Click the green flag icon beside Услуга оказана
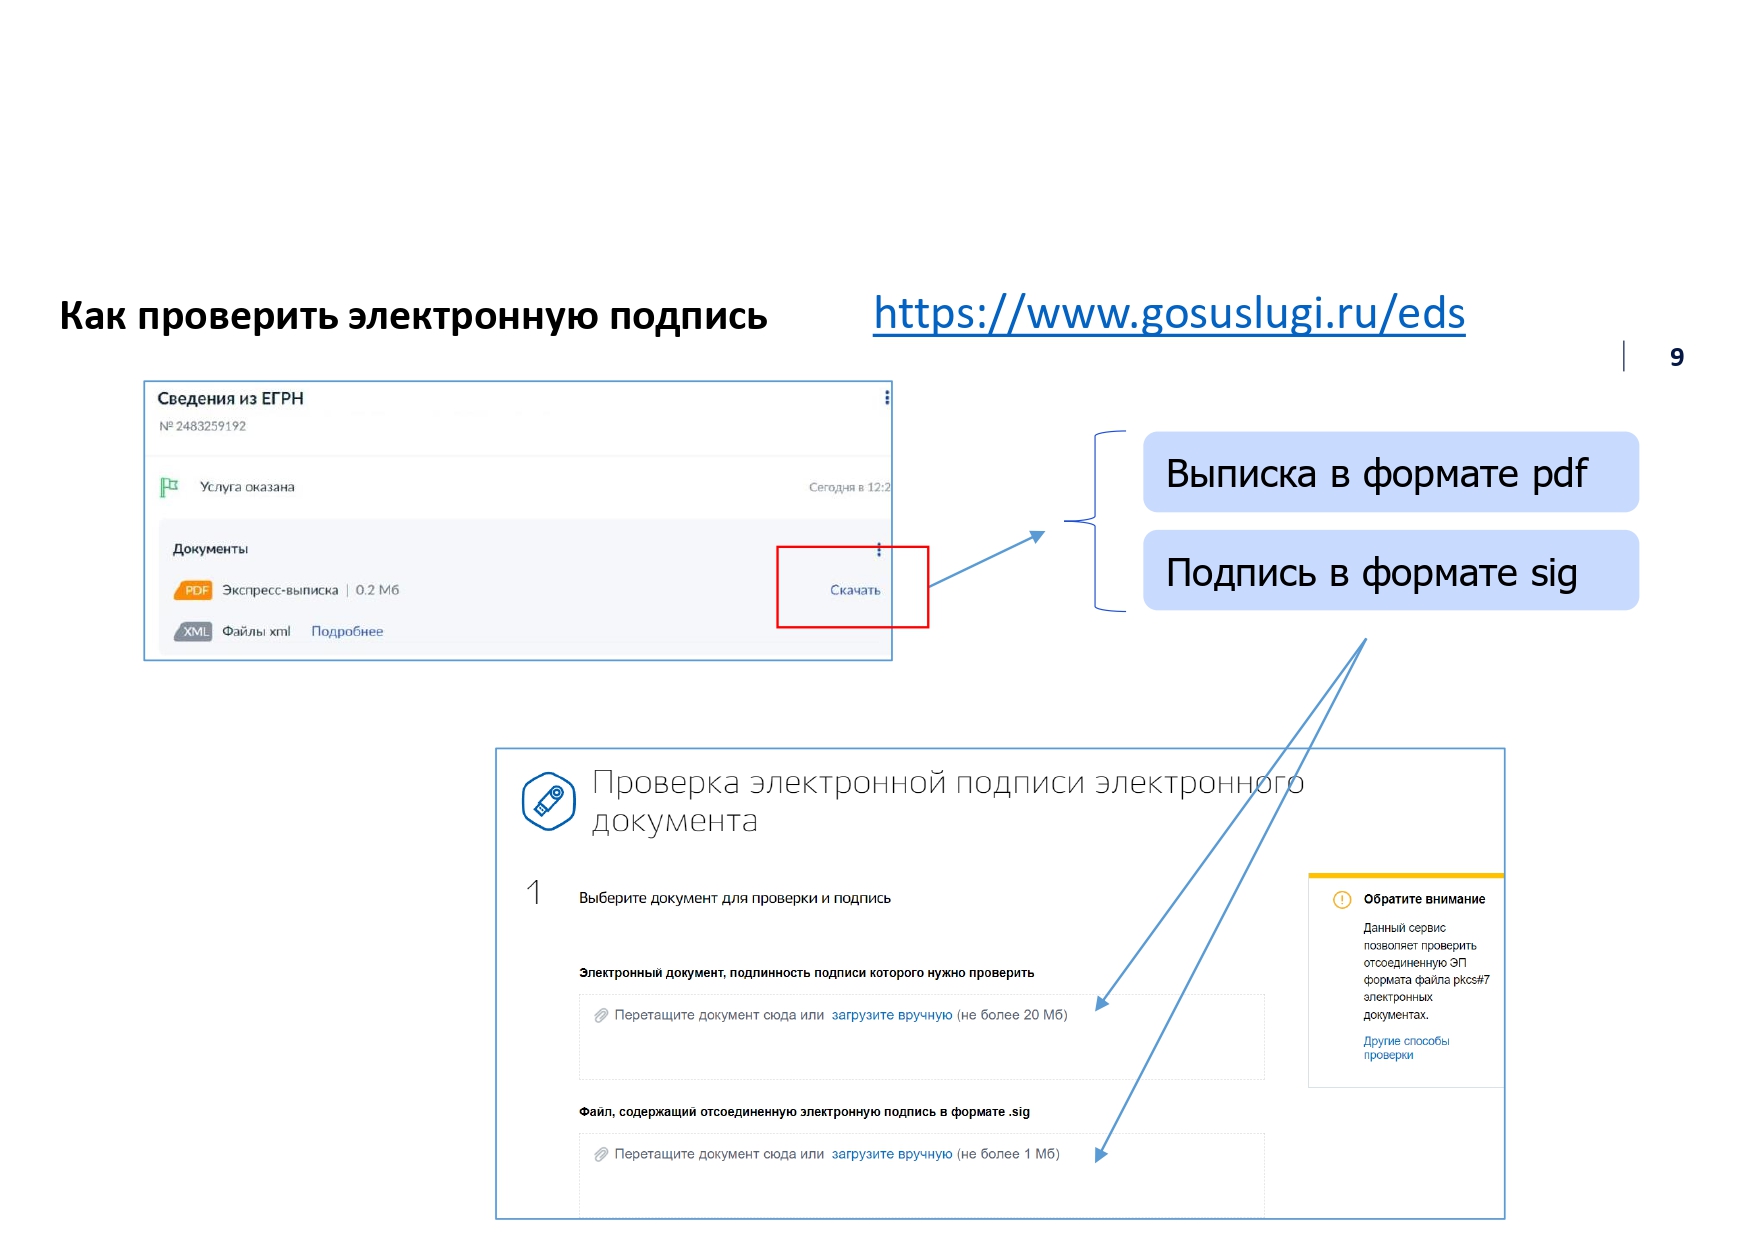The width and height of the screenshot is (1755, 1240). (169, 487)
